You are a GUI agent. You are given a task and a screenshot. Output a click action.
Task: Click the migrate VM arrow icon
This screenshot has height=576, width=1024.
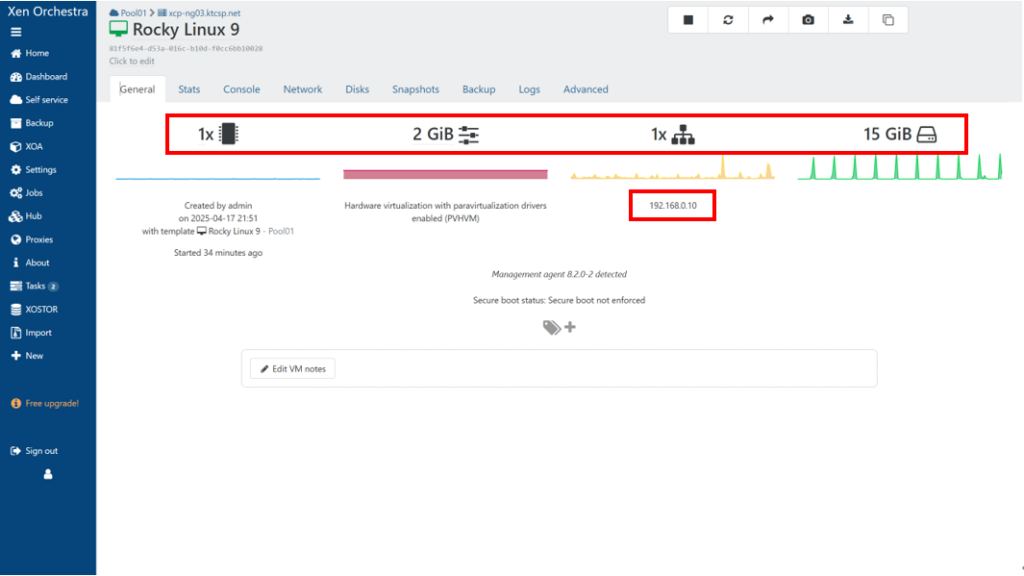pos(768,20)
